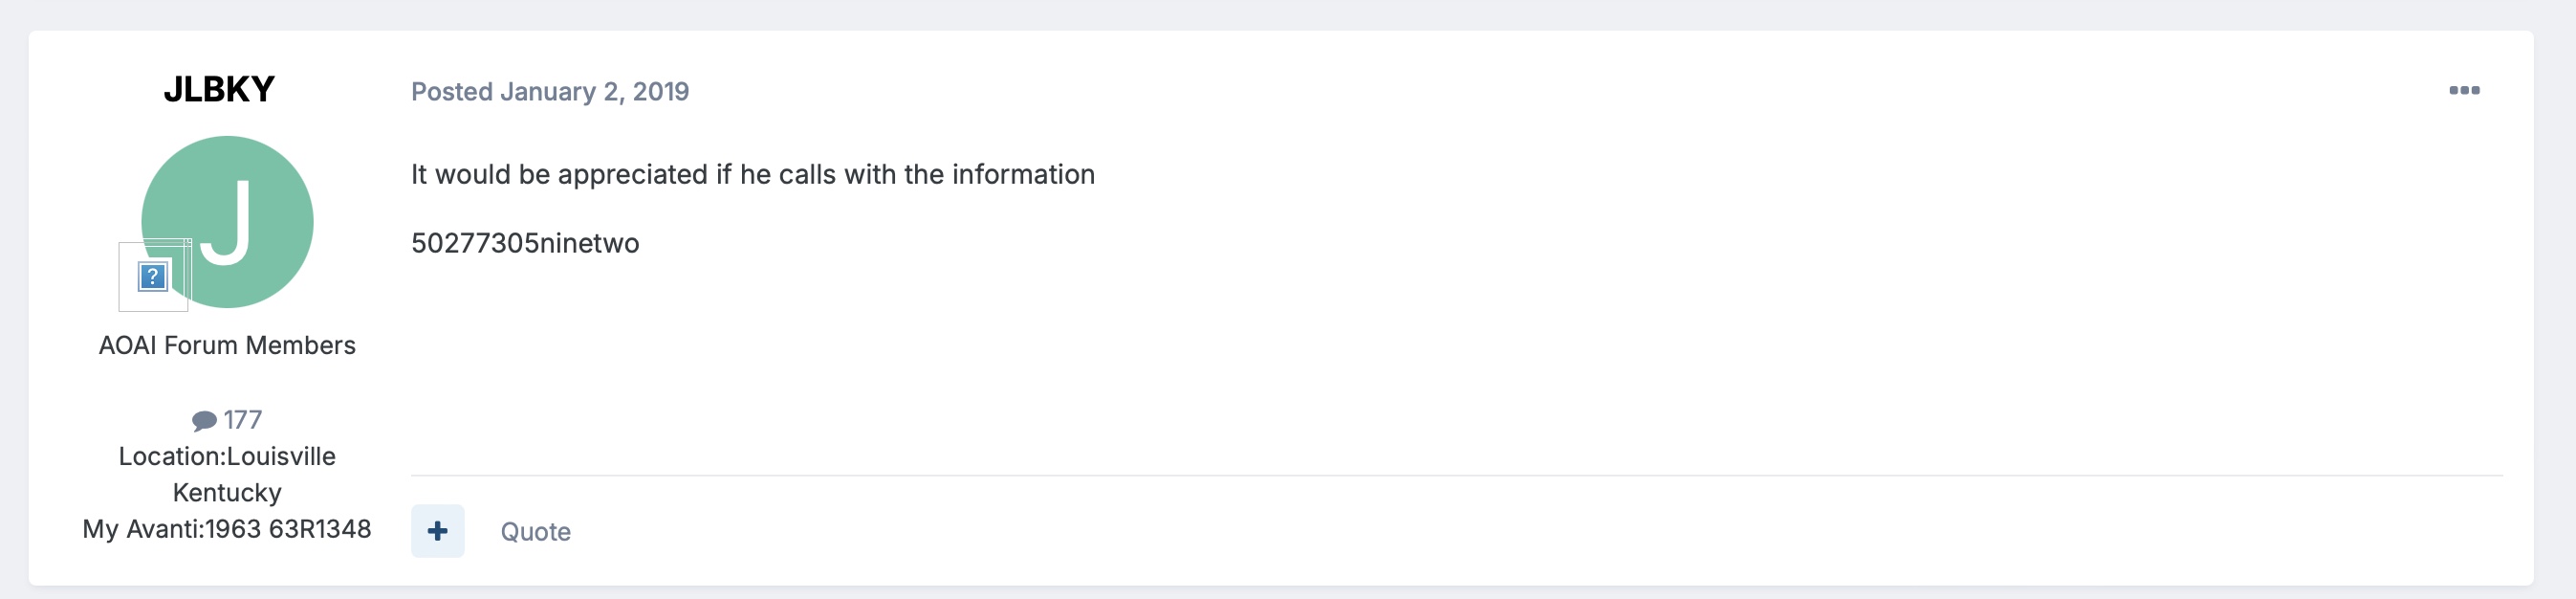Click the Quote link
Viewport: 2576px width, 599px height.
click(x=535, y=532)
